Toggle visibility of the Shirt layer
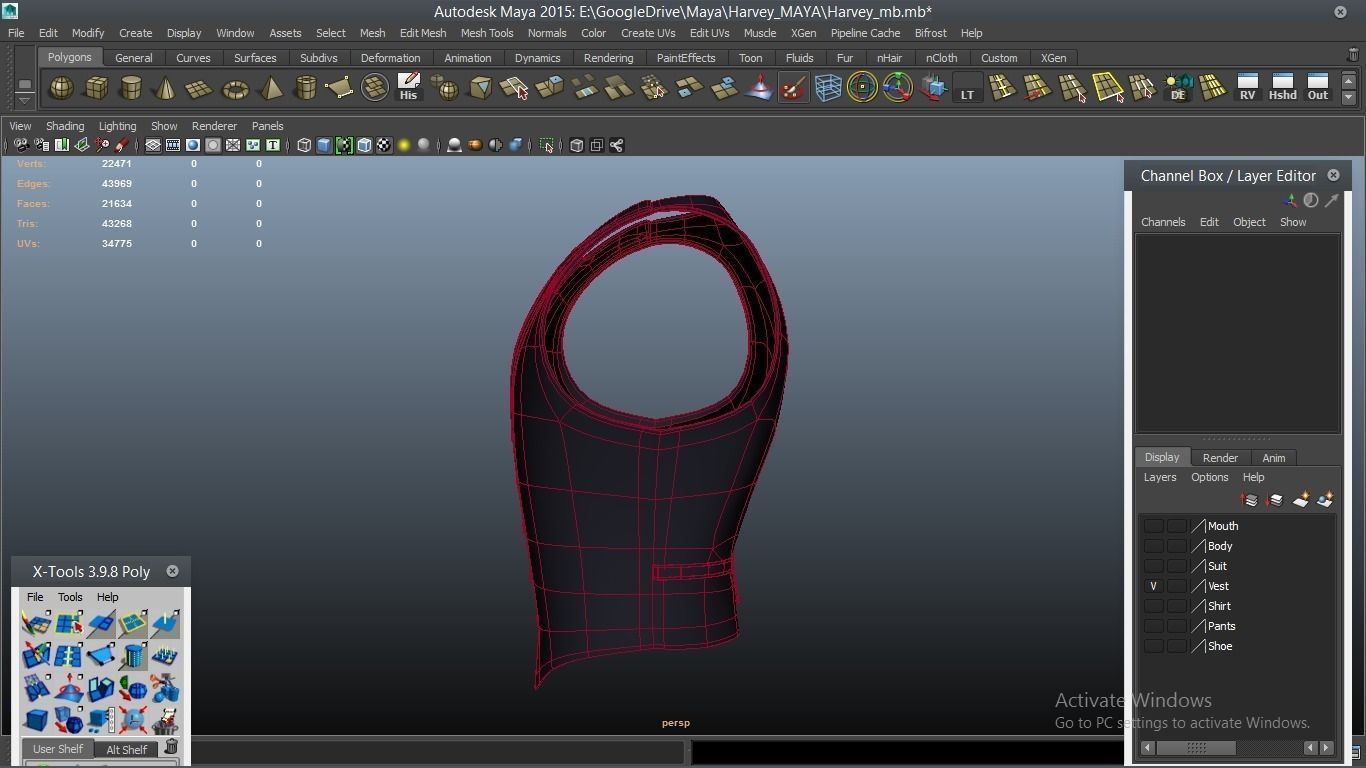The image size is (1366, 768). [x=1153, y=606]
